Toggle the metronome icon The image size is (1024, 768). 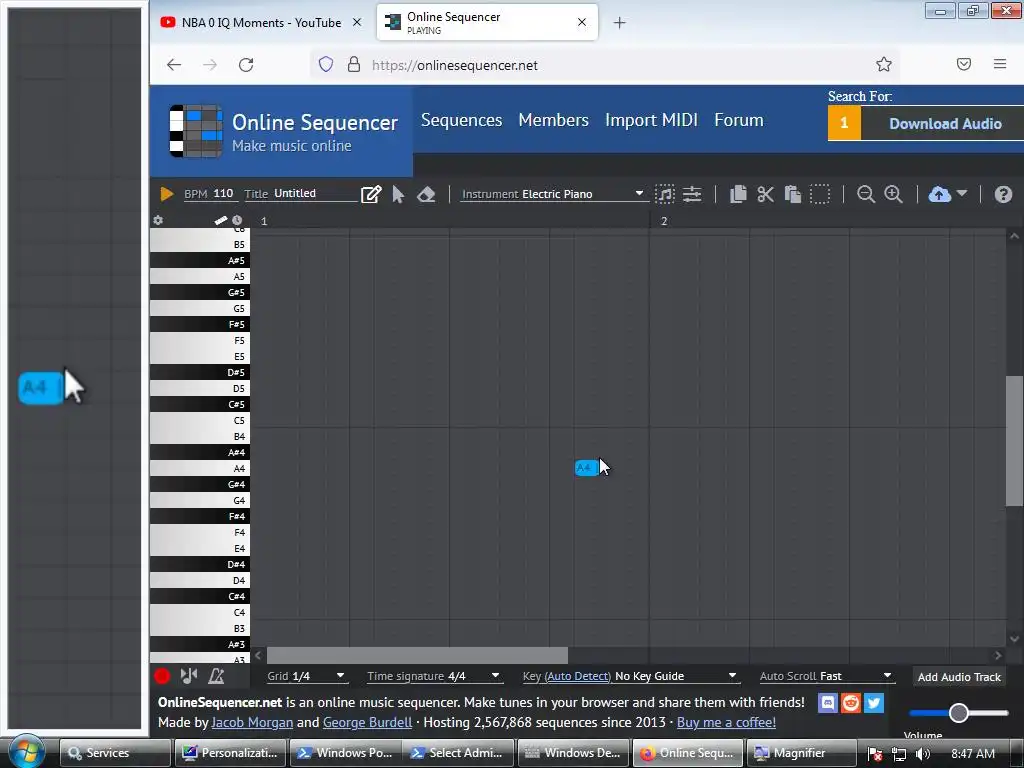click(x=216, y=676)
